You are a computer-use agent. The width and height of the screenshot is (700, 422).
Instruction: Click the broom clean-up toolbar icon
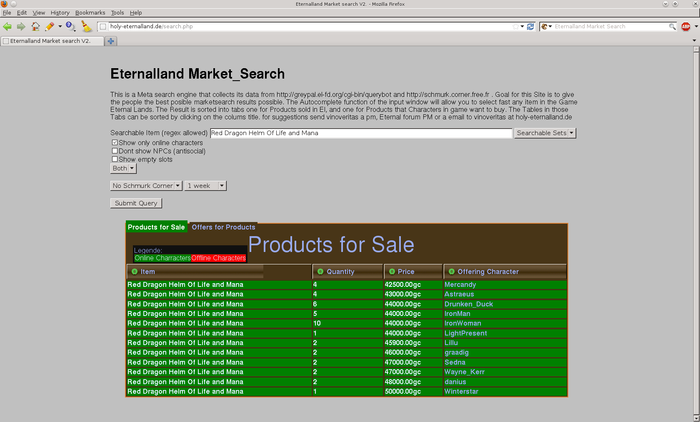click(x=86, y=27)
